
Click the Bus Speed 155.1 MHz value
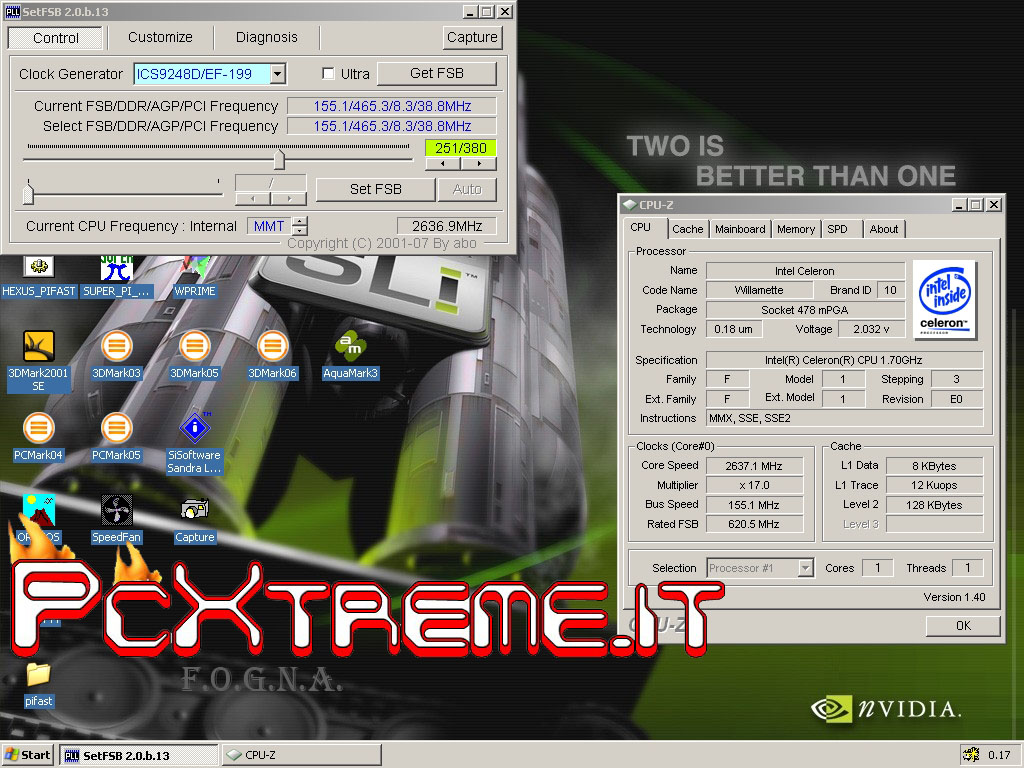tap(754, 505)
